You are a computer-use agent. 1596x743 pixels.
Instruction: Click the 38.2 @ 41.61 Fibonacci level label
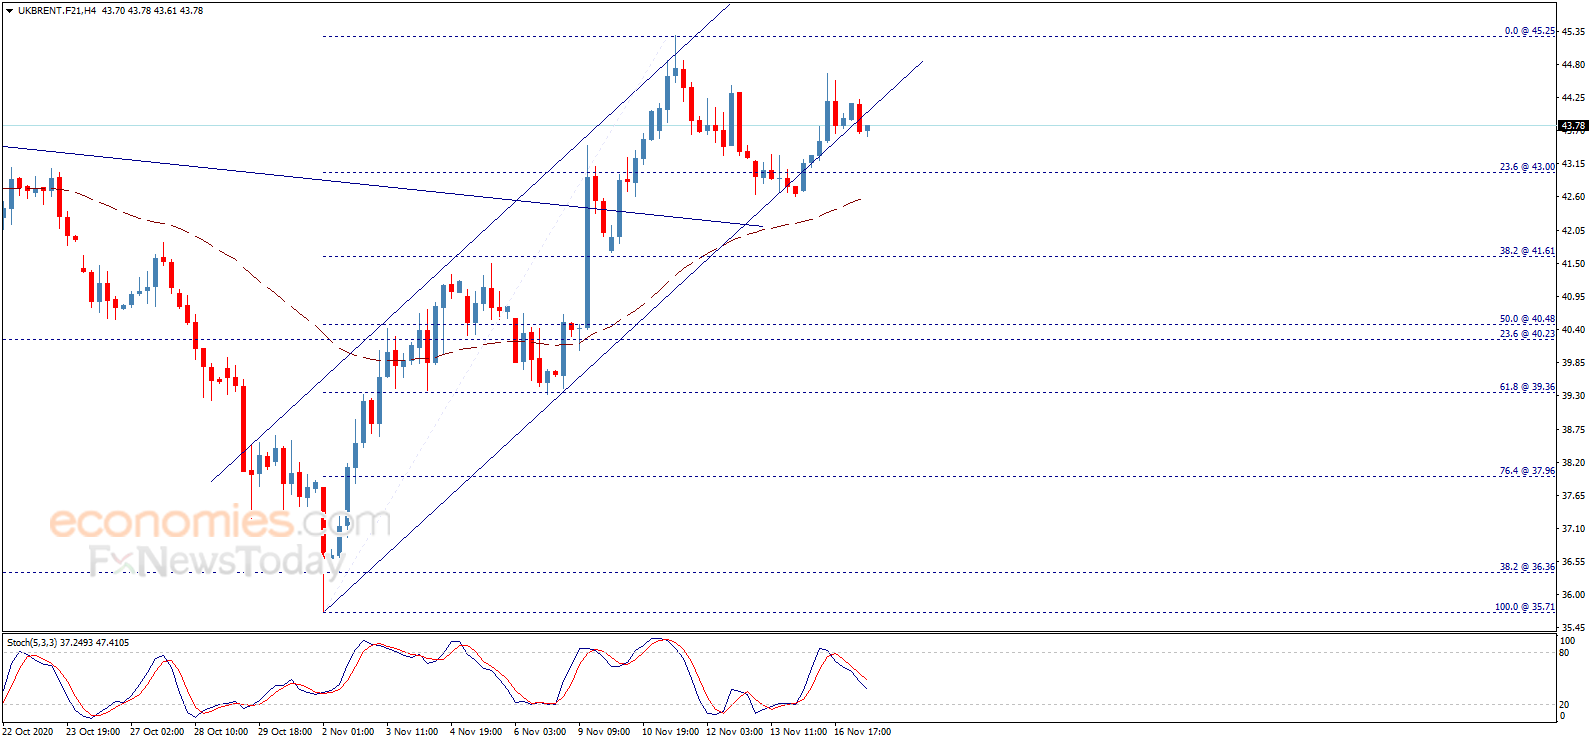click(x=1527, y=251)
